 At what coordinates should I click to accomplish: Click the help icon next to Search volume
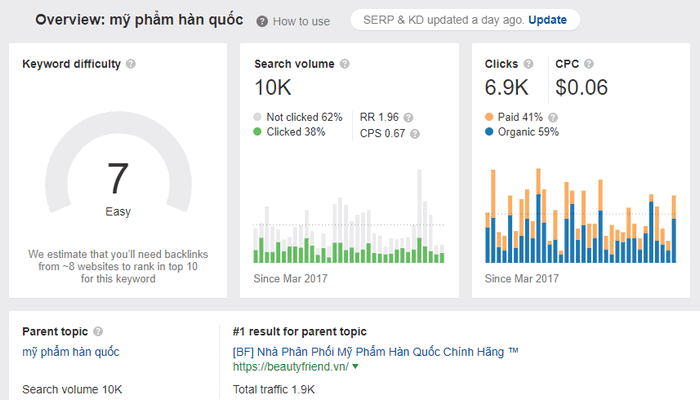[x=345, y=64]
